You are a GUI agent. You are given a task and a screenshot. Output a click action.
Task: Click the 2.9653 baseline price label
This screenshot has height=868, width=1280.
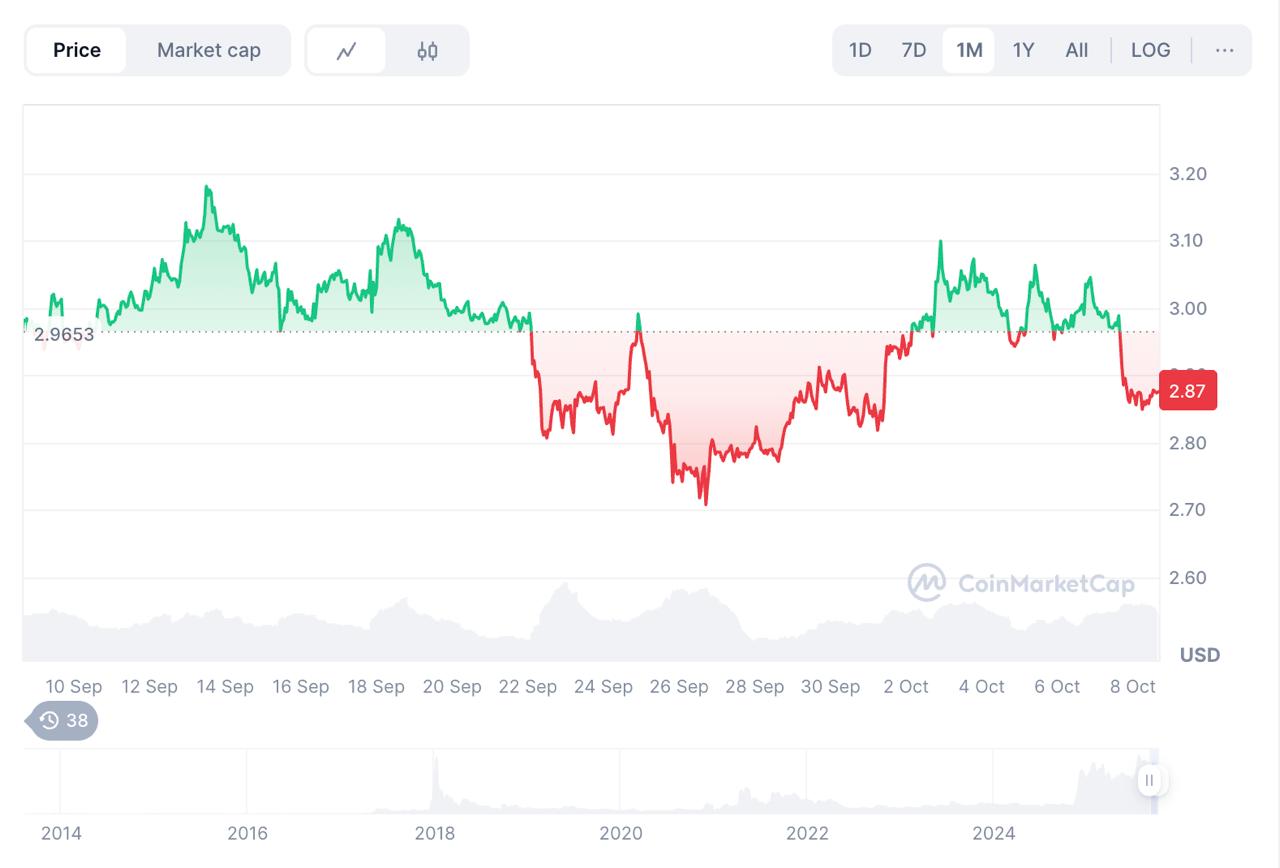[x=64, y=334]
